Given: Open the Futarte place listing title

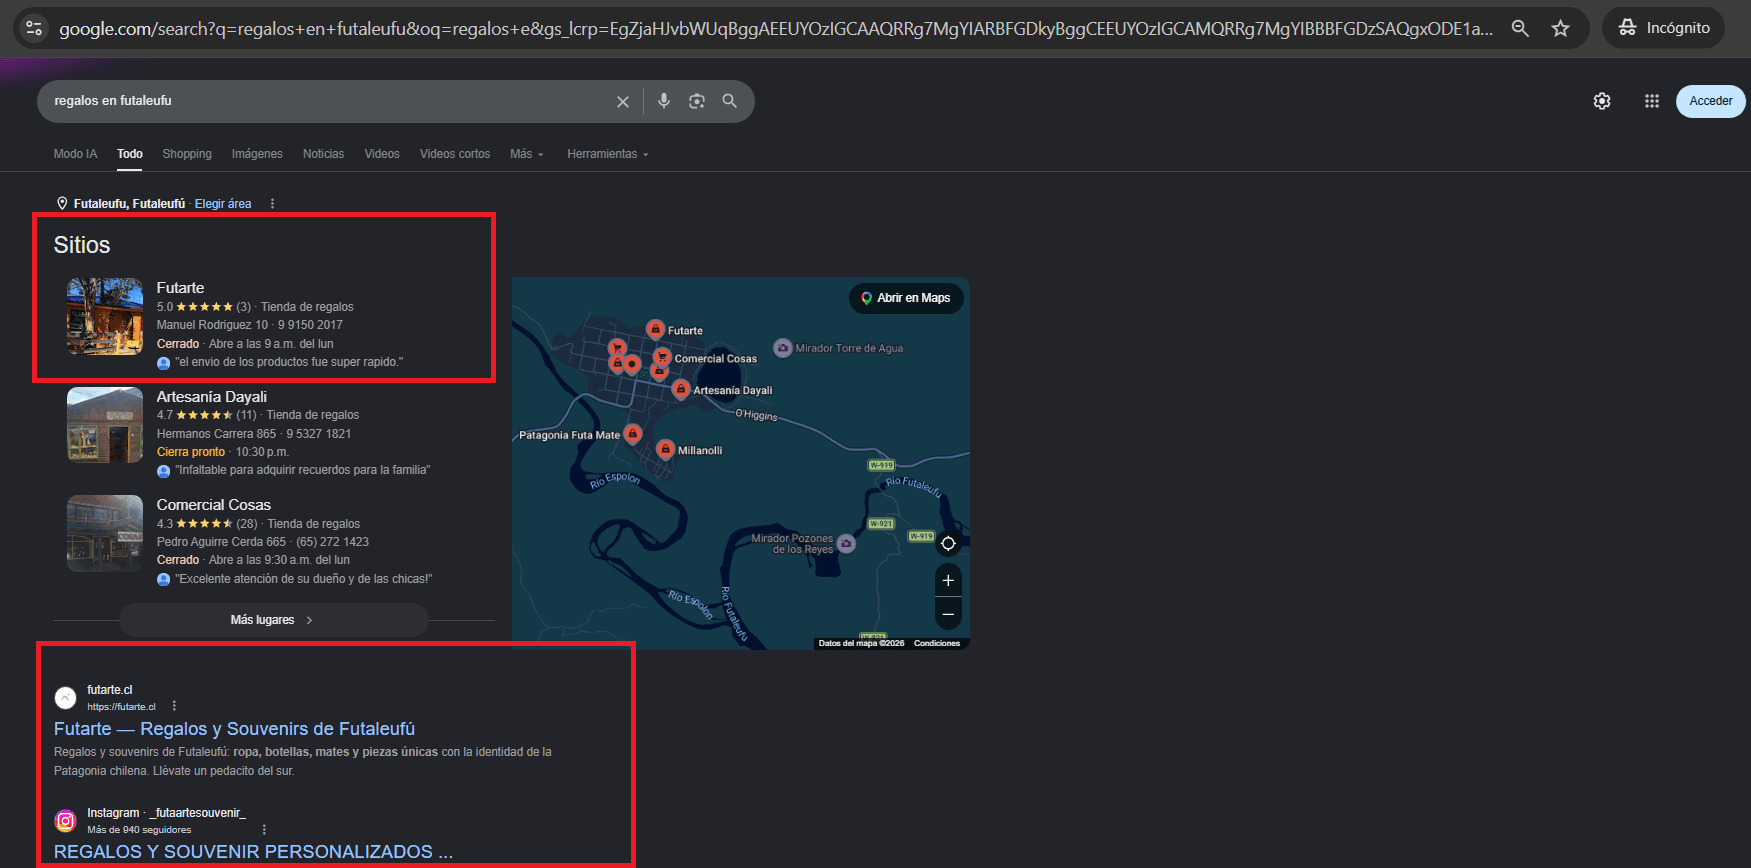Looking at the screenshot, I should pos(180,288).
